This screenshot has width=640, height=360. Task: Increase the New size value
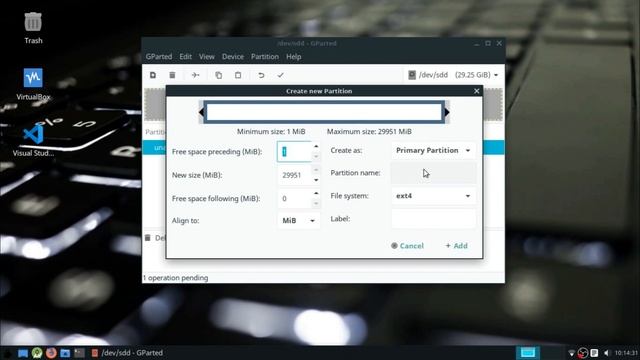(316, 170)
